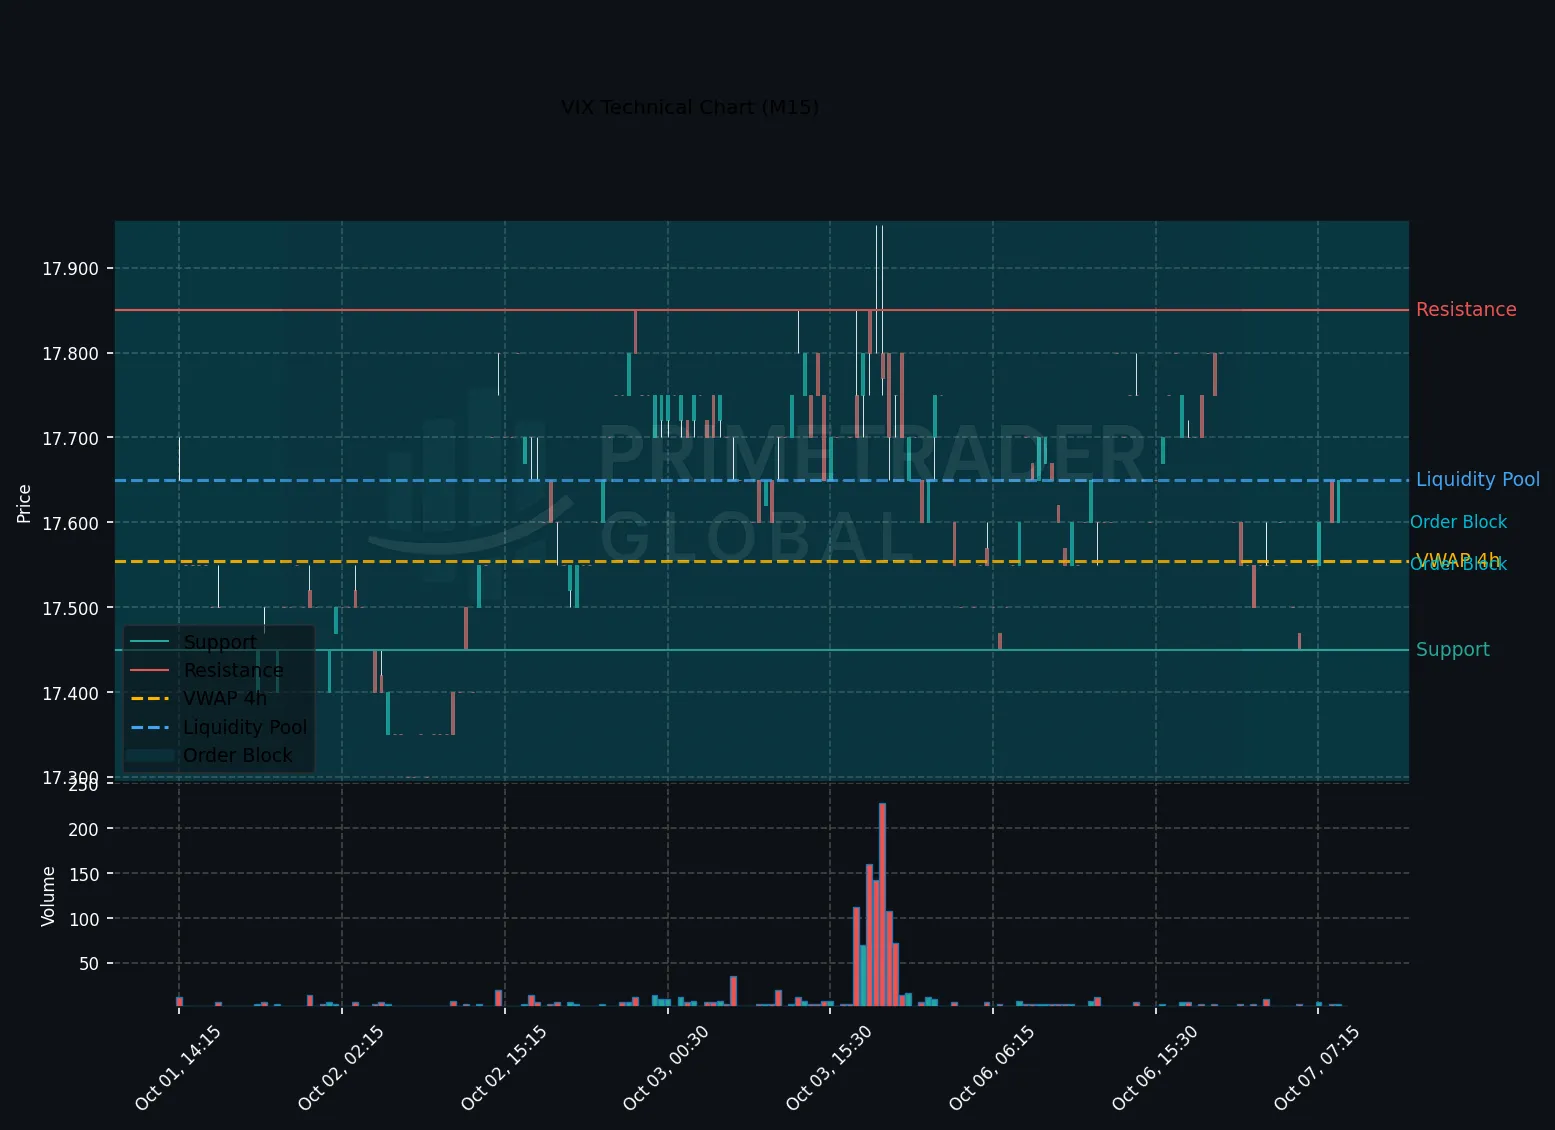Click the 17.900 price tick label
The height and width of the screenshot is (1130, 1555).
(x=70, y=269)
